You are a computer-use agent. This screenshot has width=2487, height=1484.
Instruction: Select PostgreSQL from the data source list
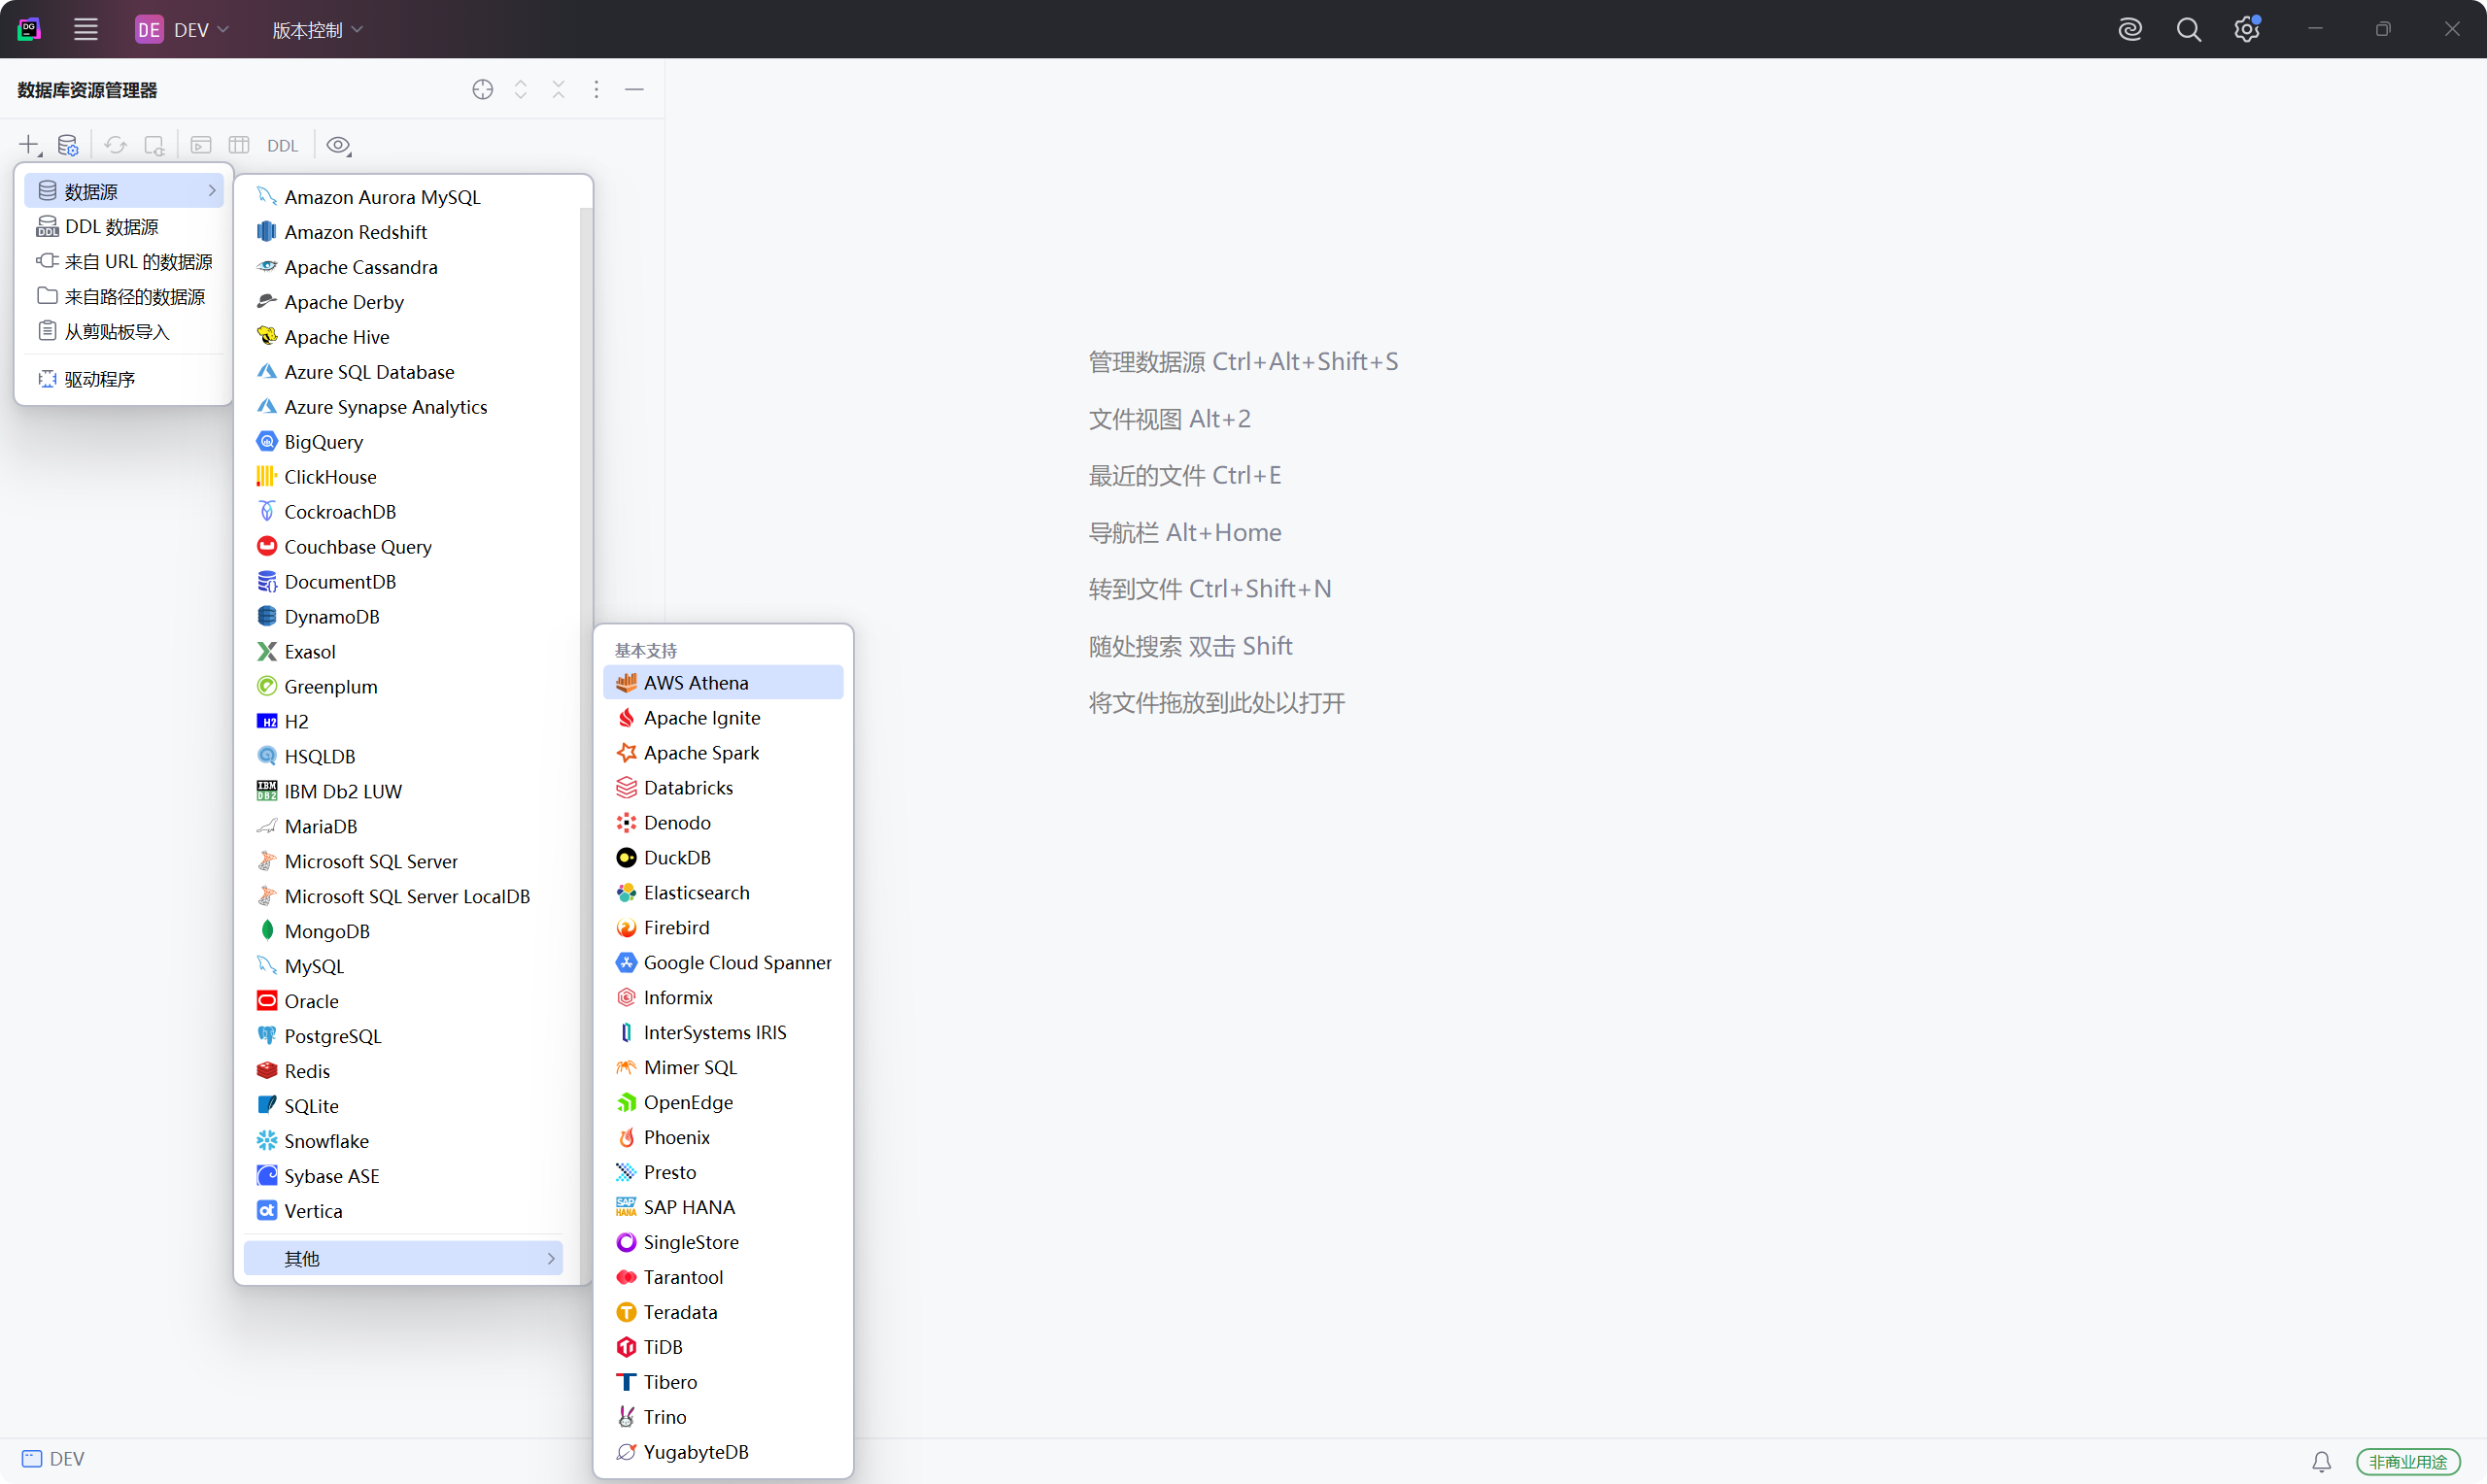[x=332, y=1035]
